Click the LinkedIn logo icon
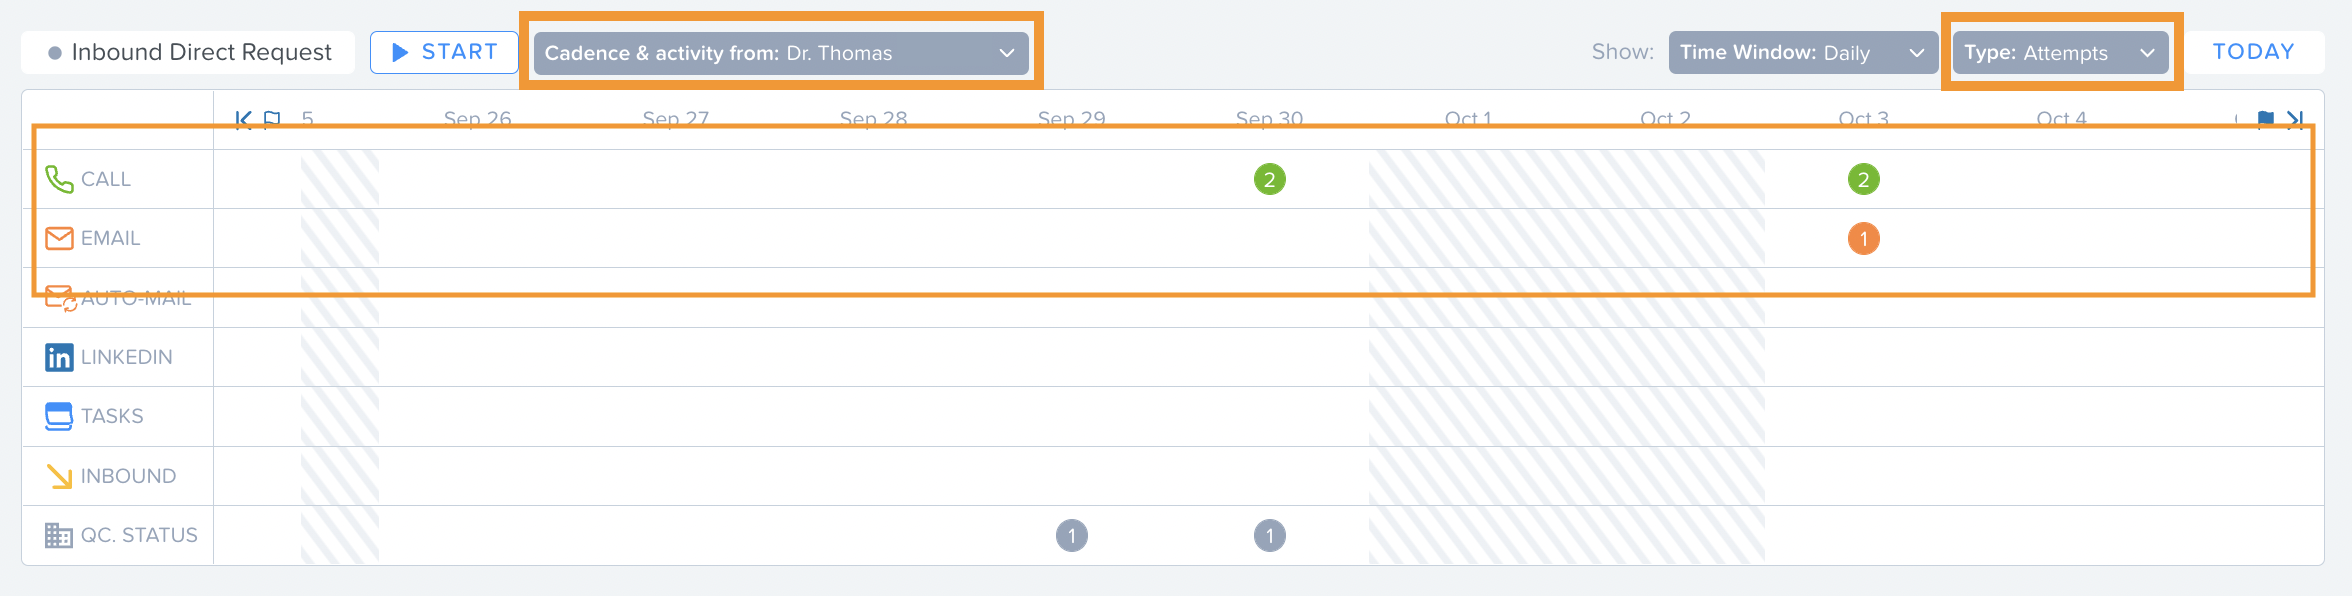The width and height of the screenshot is (2352, 596). (59, 357)
